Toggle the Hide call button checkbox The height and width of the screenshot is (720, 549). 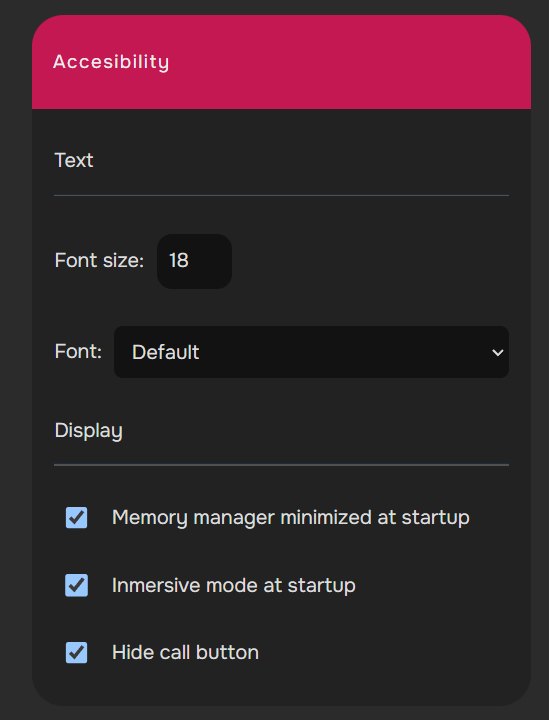(77, 652)
